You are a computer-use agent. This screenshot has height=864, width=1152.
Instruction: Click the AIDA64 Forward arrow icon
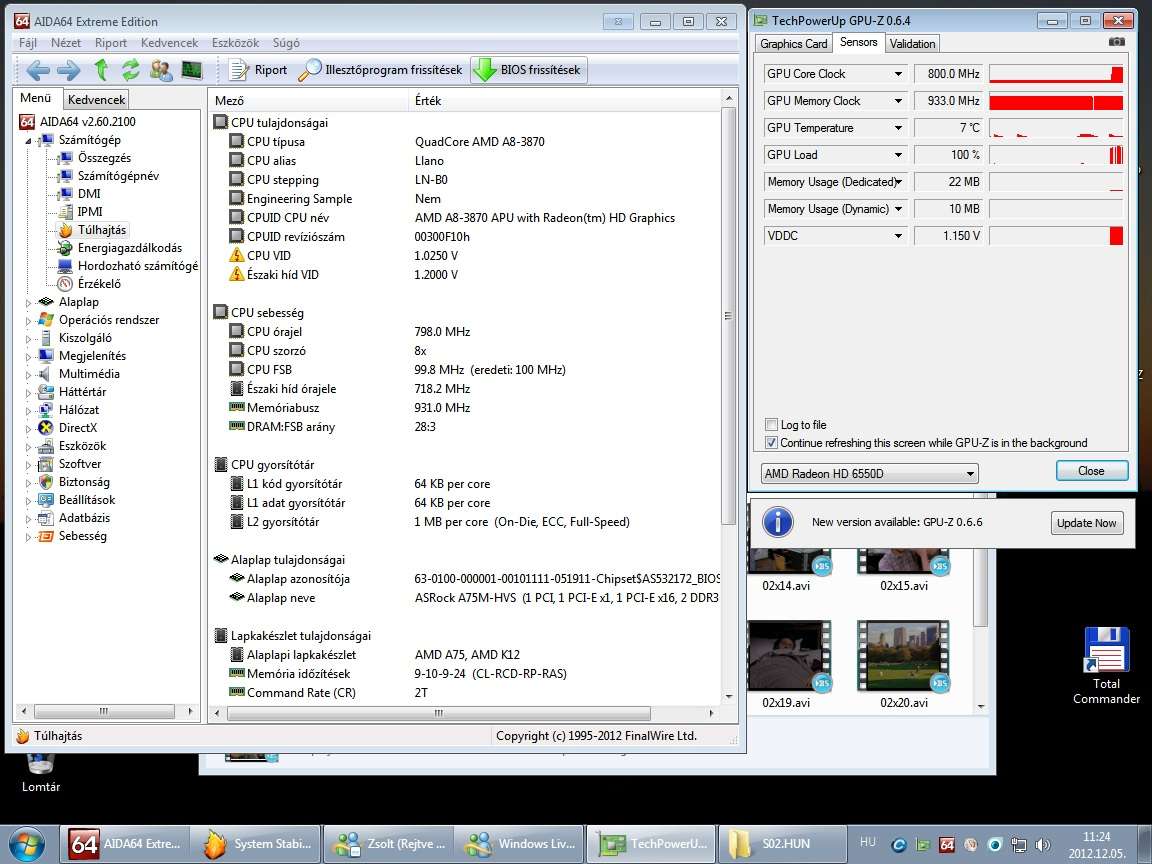tap(68, 70)
